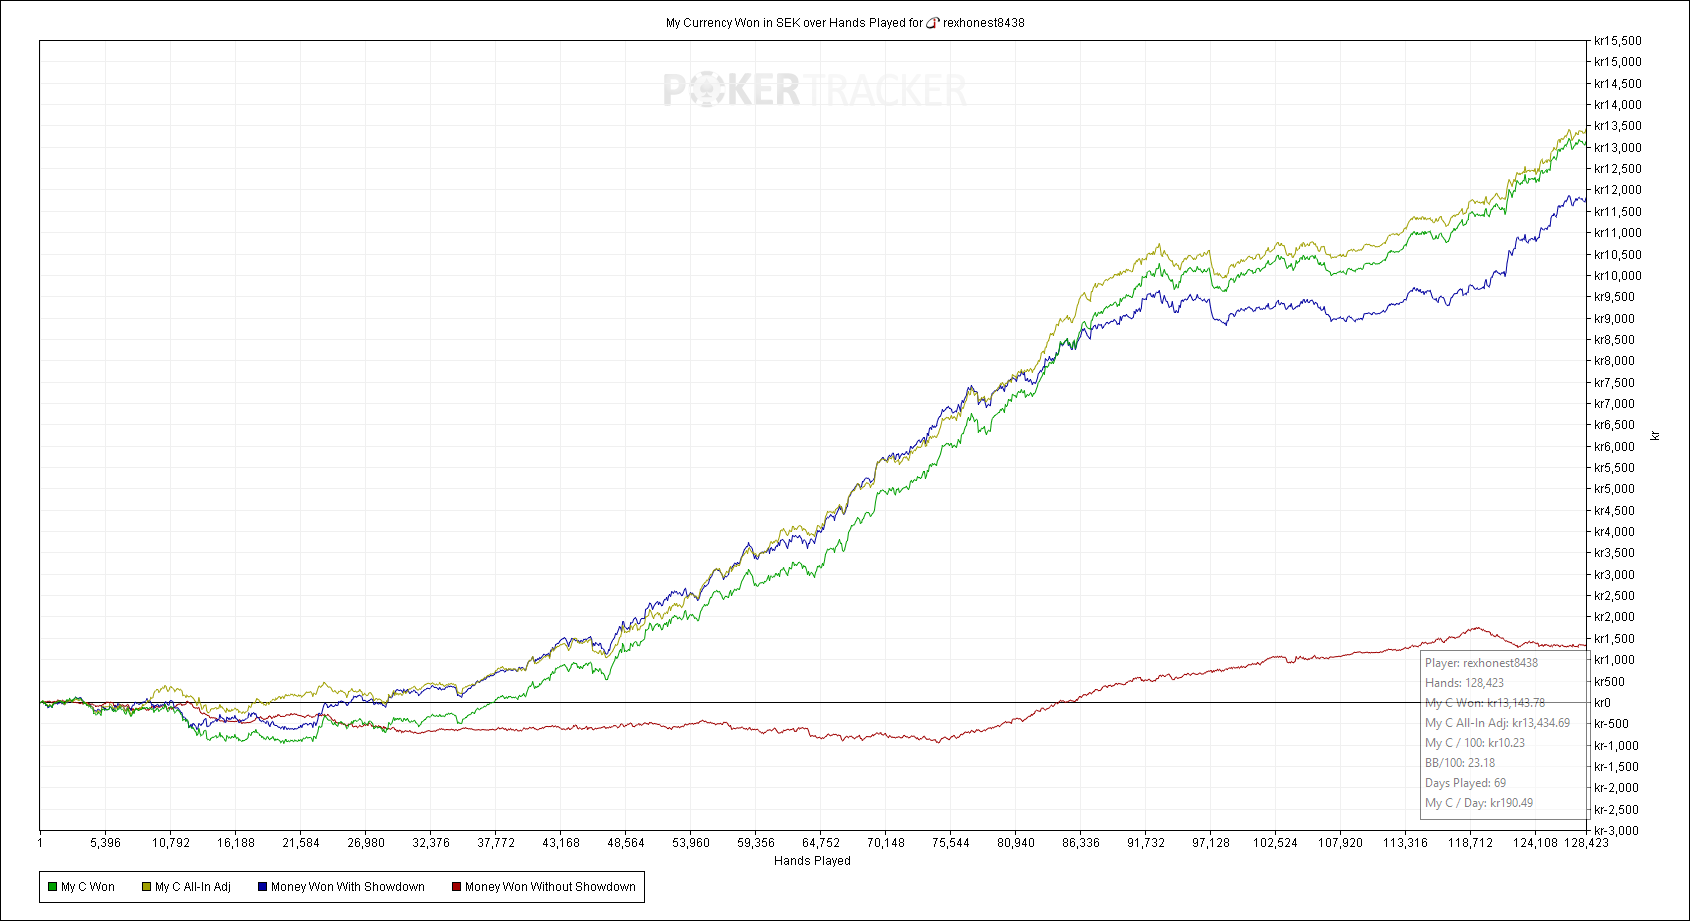Select the My C Won legend label
Screen dimensions: 1690x921
[x=88, y=887]
